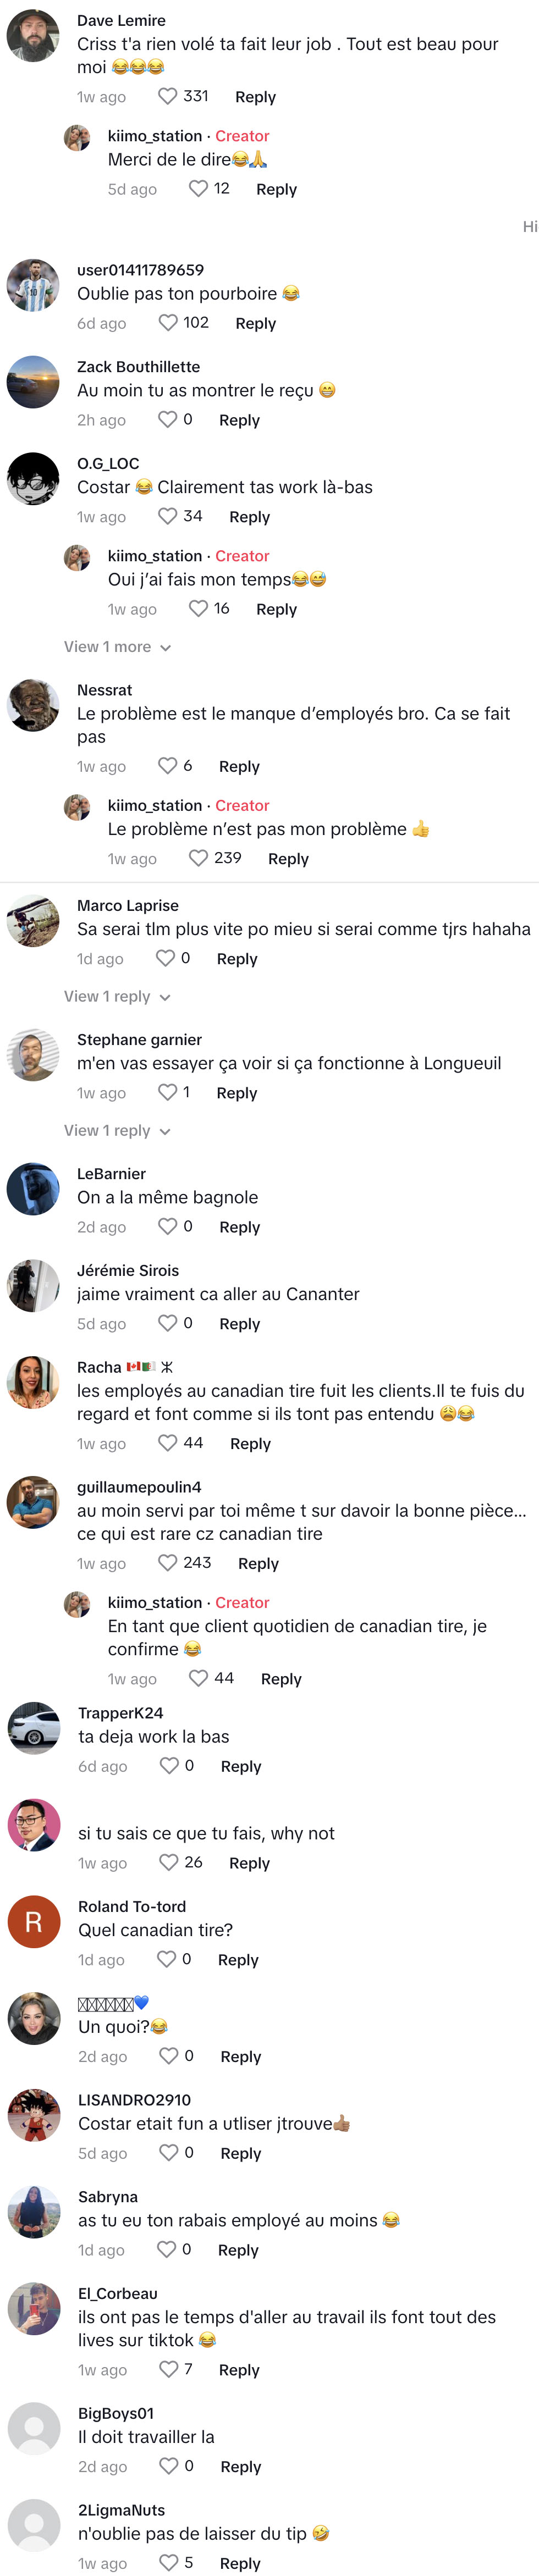This screenshot has height=2576, width=539.
Task: Like 2LigmaNuts' comment about the tip
Action: pyautogui.click(x=168, y=2562)
